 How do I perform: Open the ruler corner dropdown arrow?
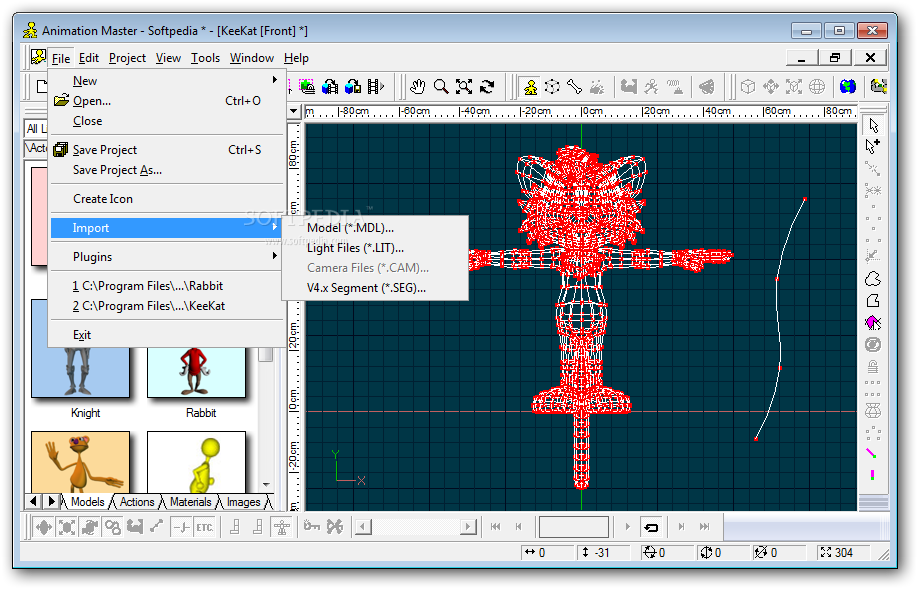point(293,111)
